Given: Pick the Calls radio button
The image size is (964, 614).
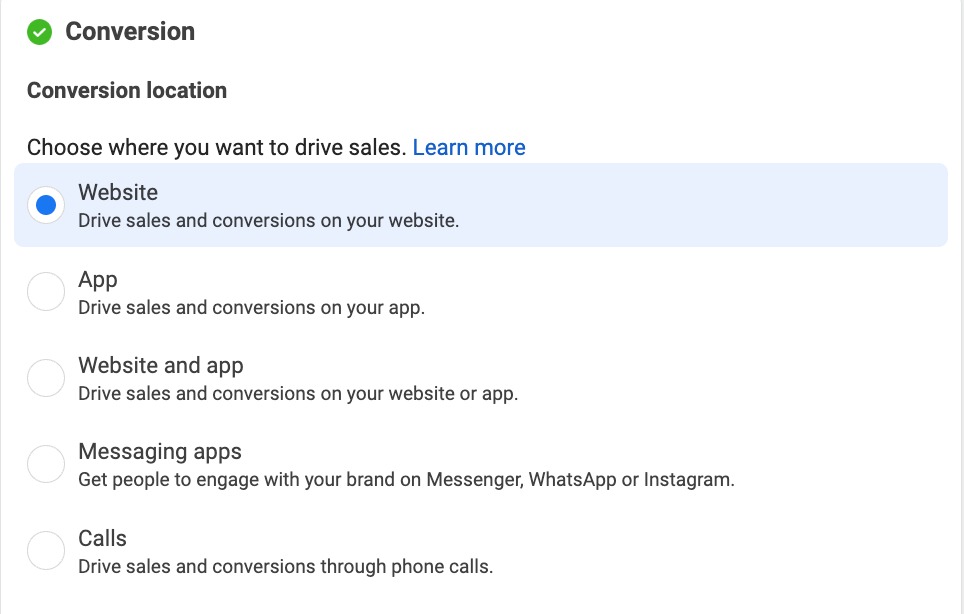Looking at the screenshot, I should pos(45,551).
